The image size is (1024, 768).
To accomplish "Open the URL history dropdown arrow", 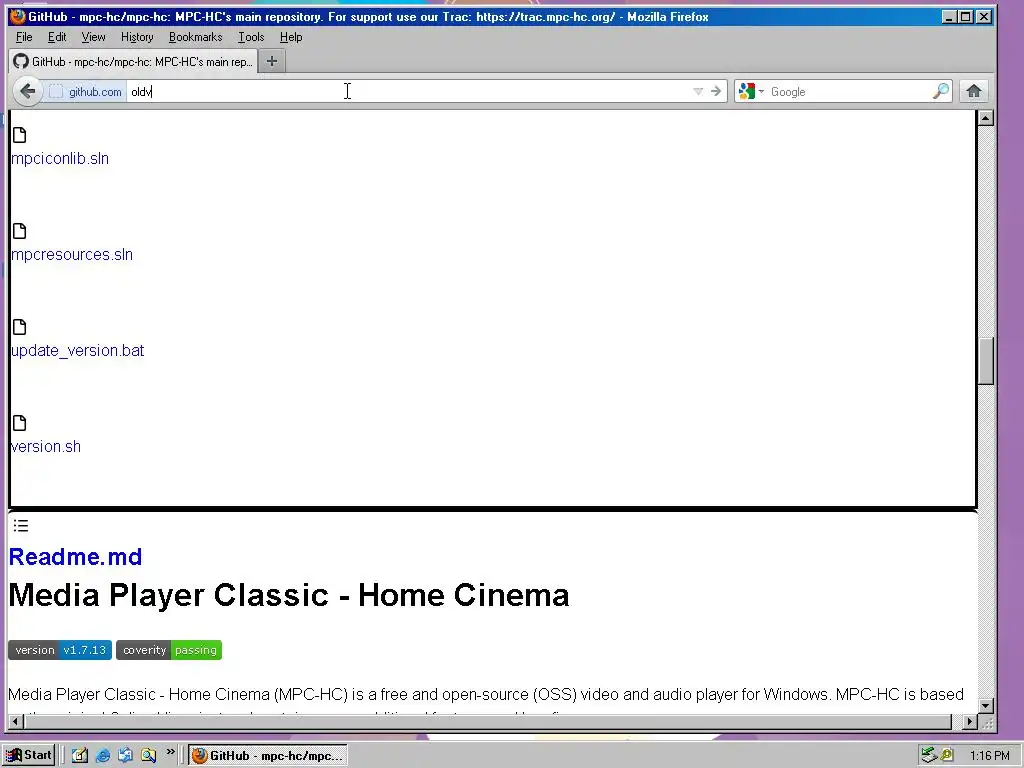I will (x=697, y=91).
